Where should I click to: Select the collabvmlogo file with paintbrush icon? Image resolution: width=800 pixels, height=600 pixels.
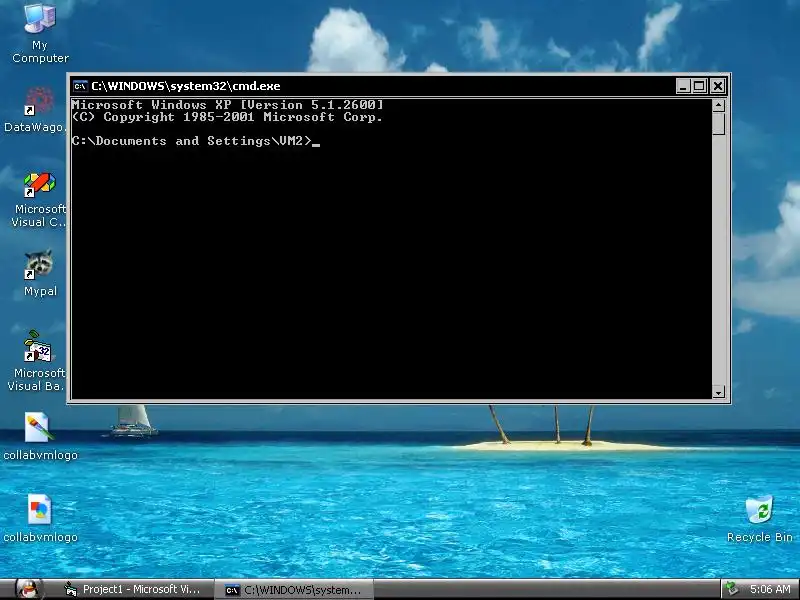click(x=40, y=436)
